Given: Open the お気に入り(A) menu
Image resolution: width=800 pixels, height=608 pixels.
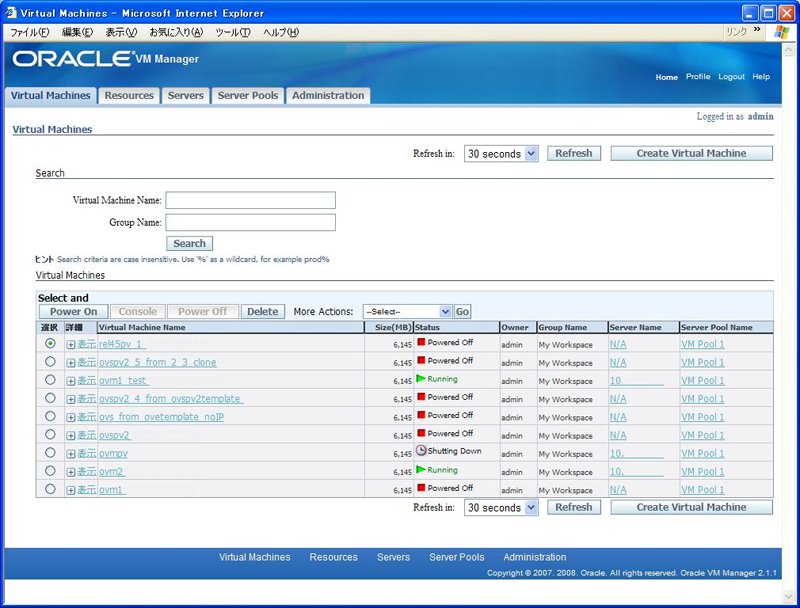Looking at the screenshot, I should click(176, 32).
